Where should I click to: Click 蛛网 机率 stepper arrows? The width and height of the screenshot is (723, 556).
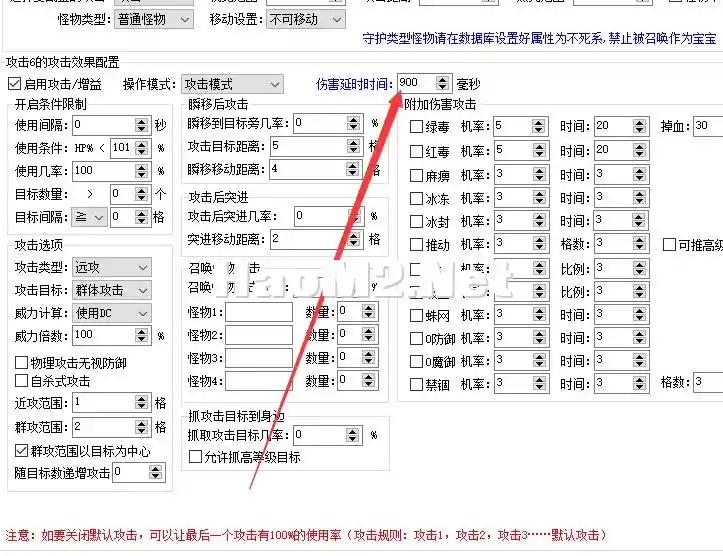tap(539, 315)
